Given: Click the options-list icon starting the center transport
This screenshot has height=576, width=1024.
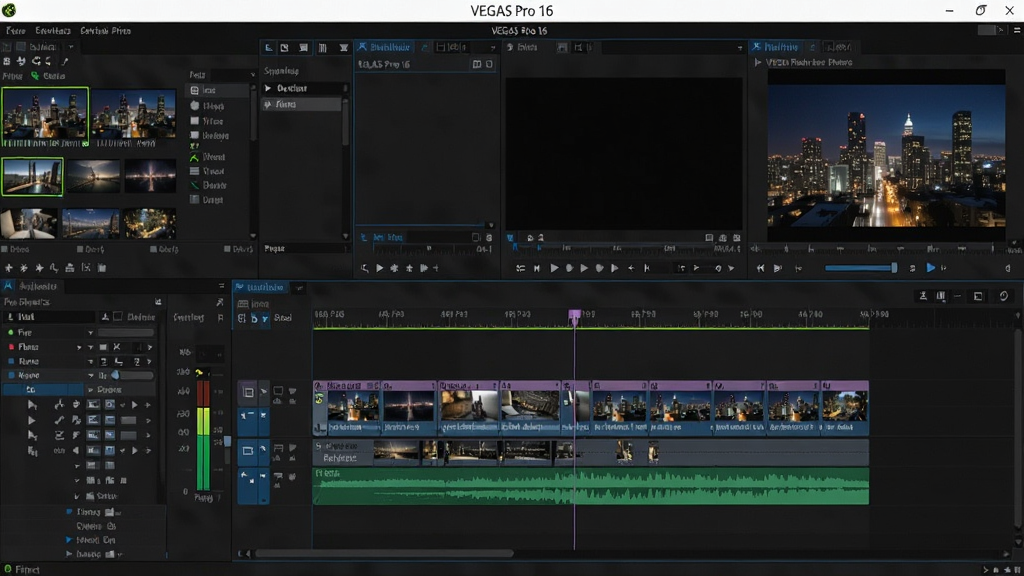Looking at the screenshot, I should tap(520, 268).
